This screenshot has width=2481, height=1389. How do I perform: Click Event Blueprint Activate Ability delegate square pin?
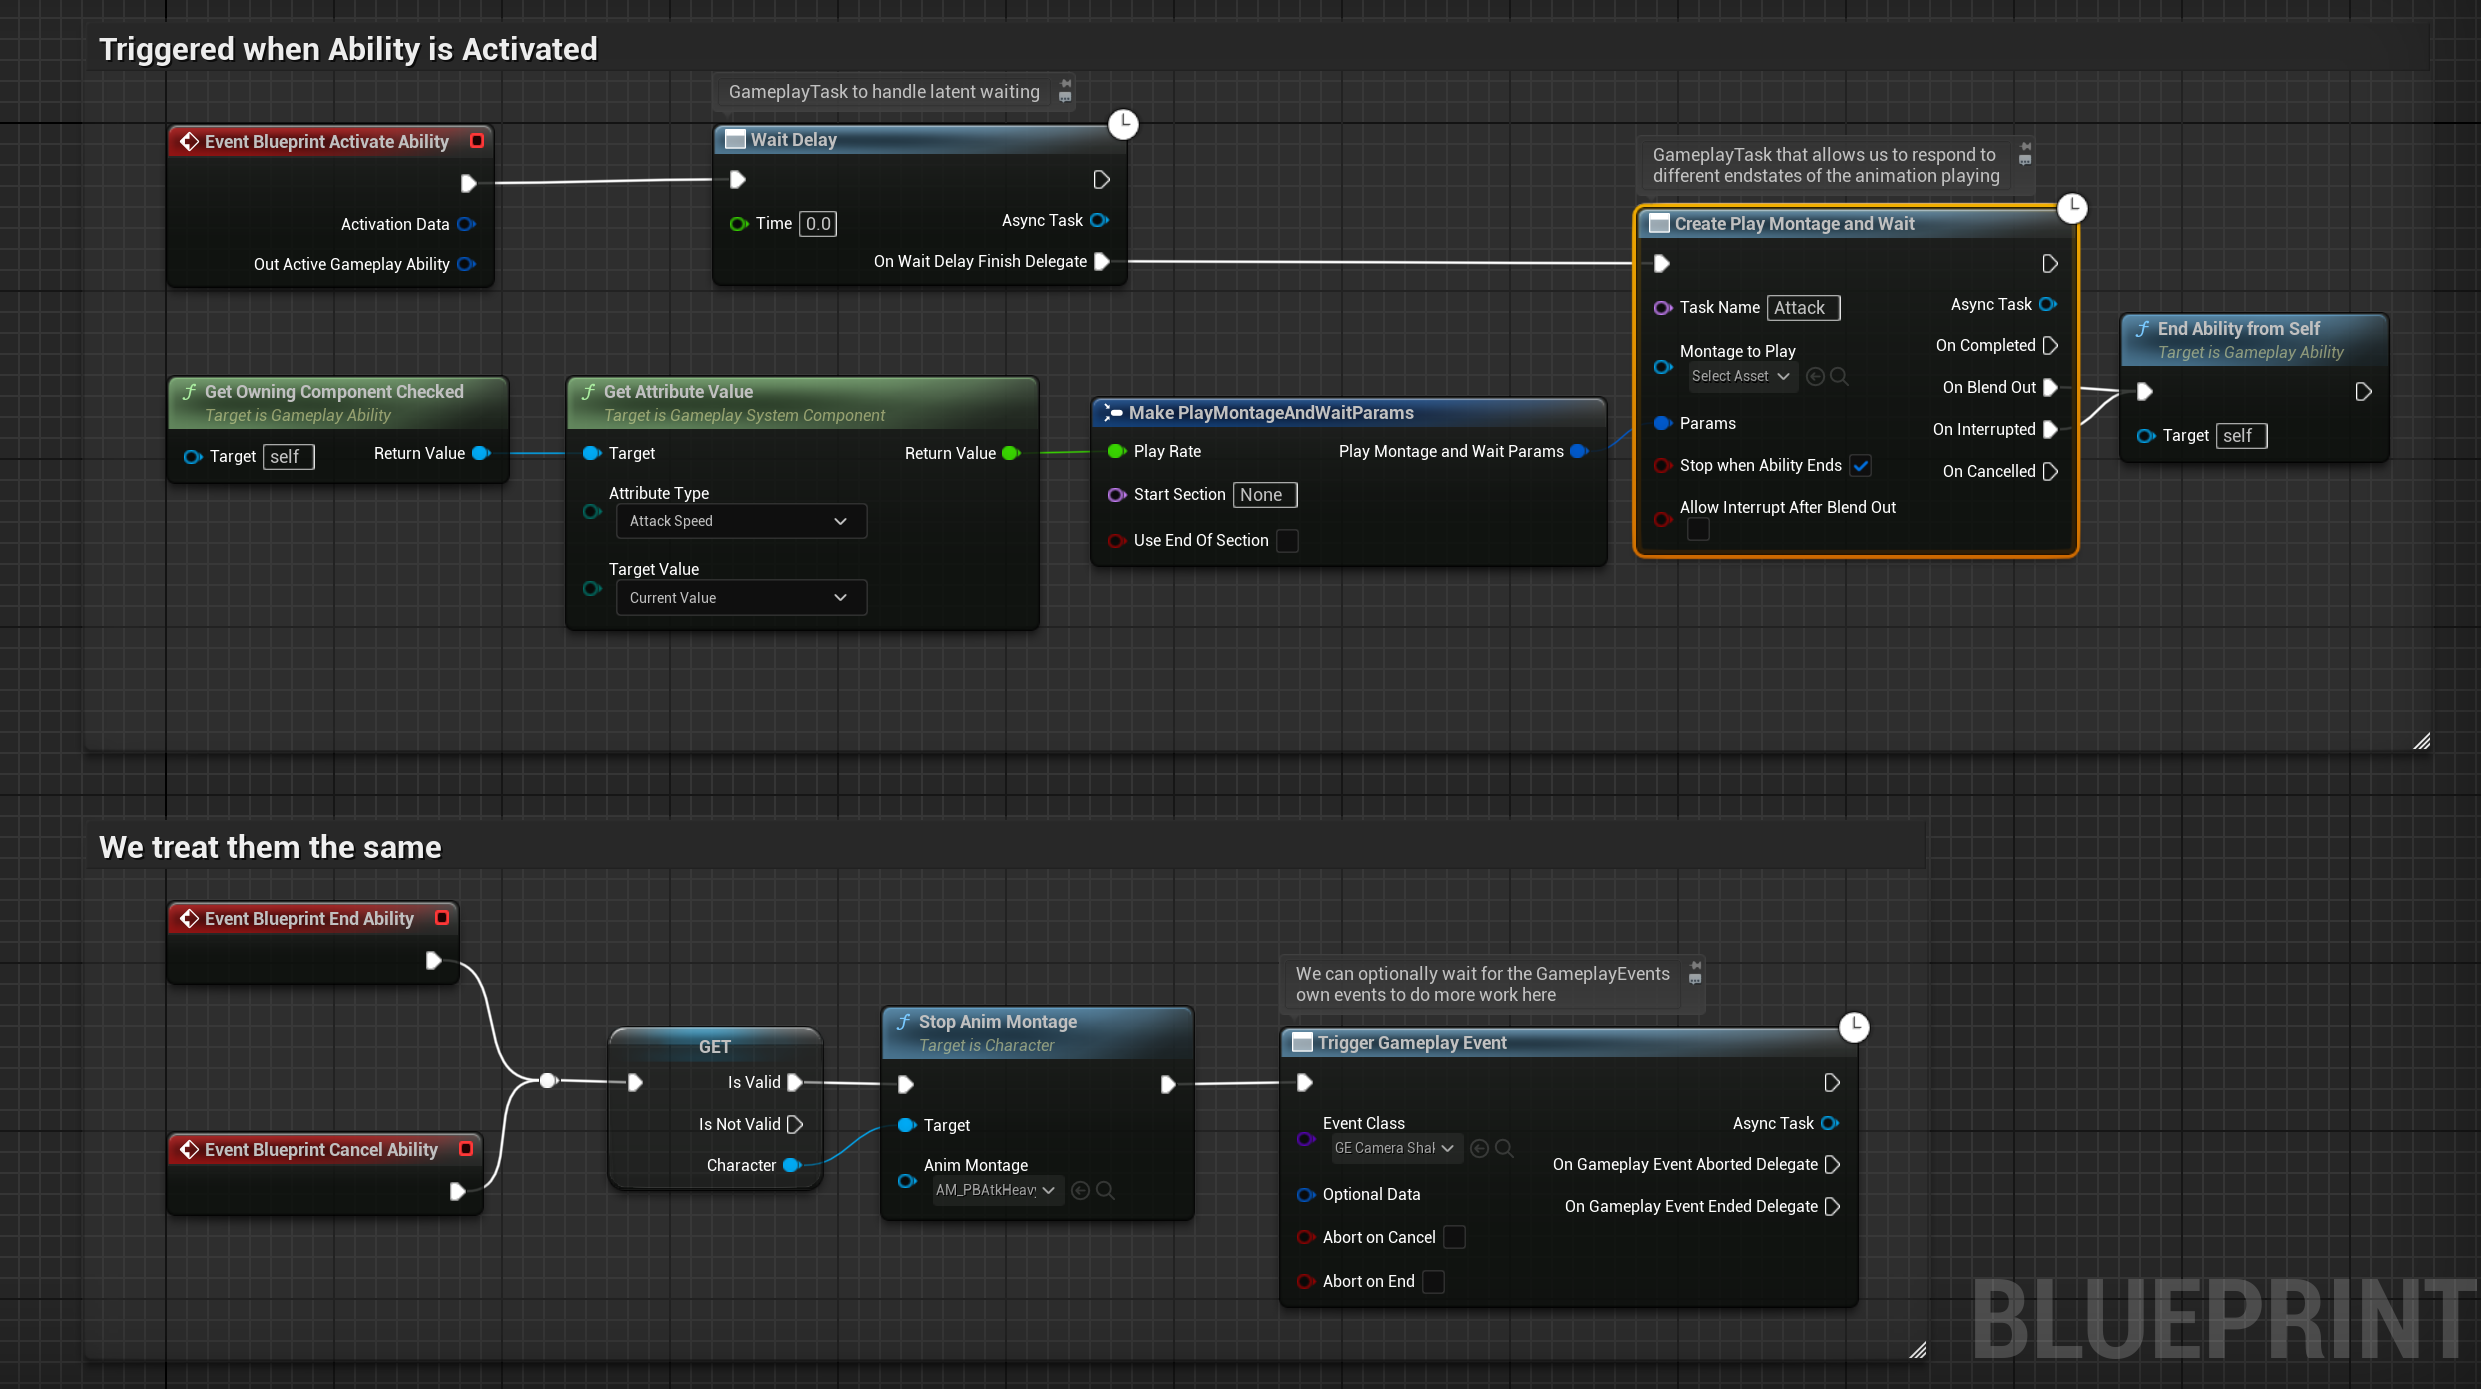[477, 141]
